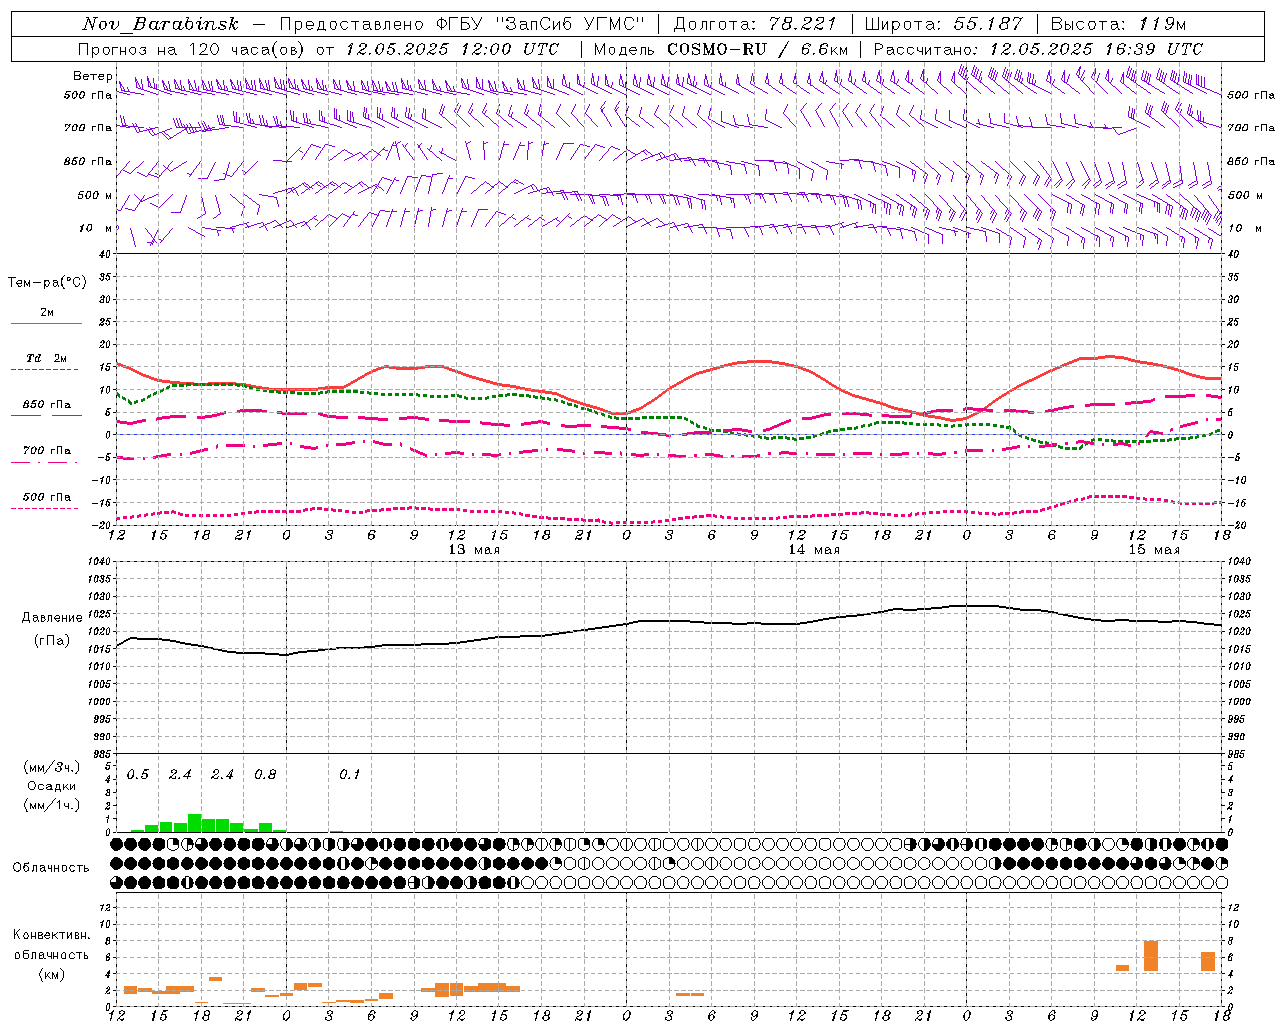Select the '(мм/3ч.)' precipitation unit label
1280x1024 pixels.
coord(52,767)
